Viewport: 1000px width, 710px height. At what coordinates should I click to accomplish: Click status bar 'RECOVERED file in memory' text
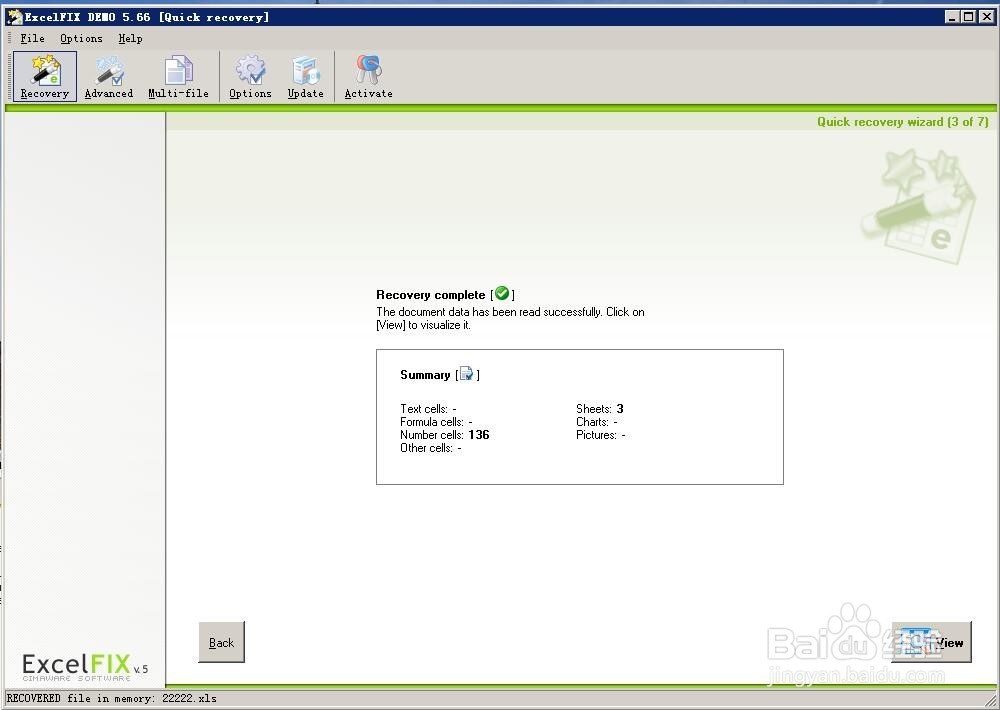[112, 699]
